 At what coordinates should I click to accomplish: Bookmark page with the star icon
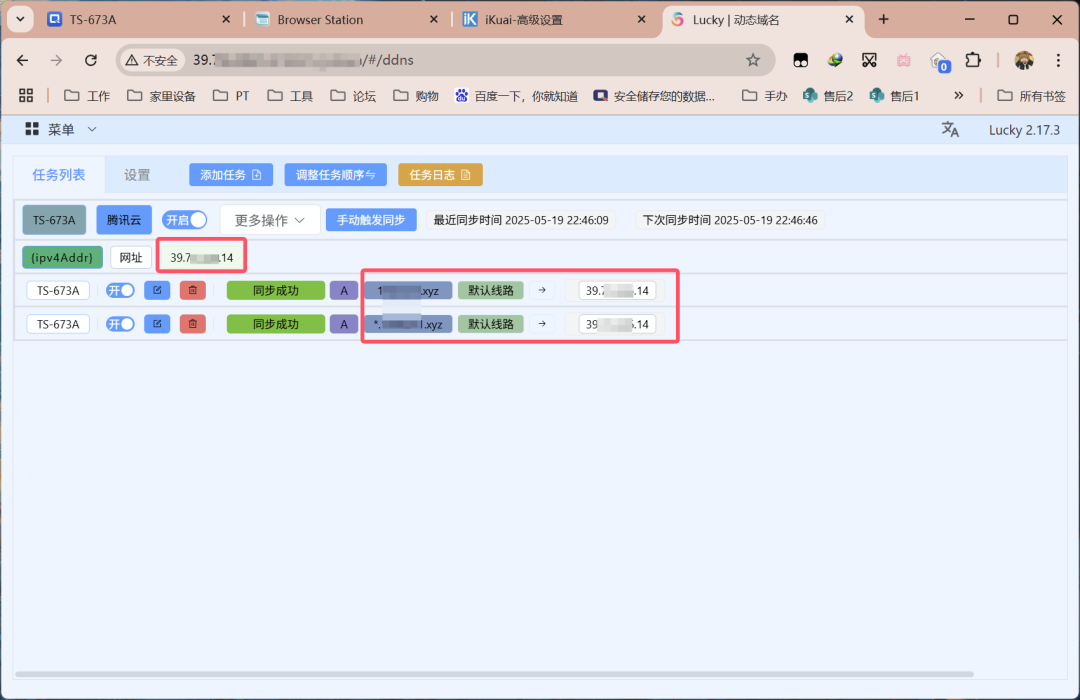753,60
